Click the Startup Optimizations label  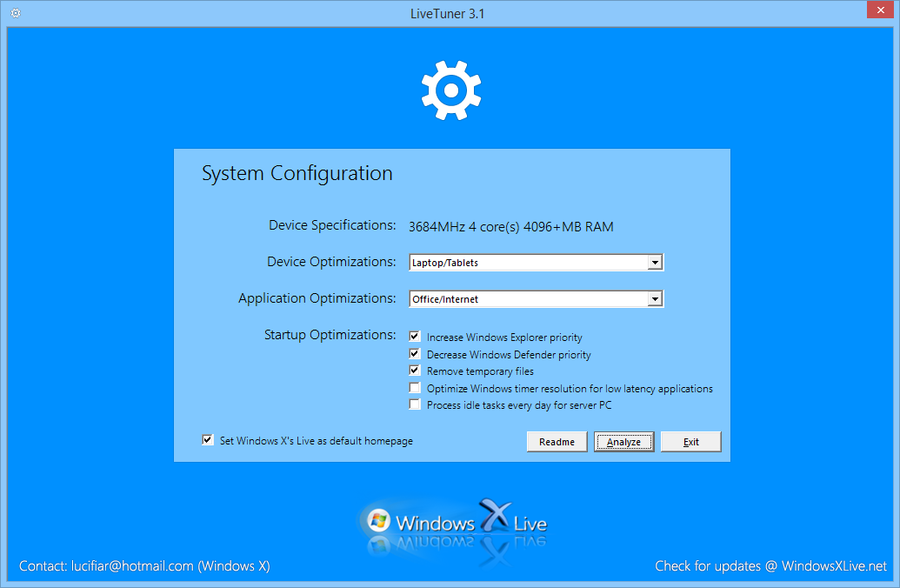point(330,335)
